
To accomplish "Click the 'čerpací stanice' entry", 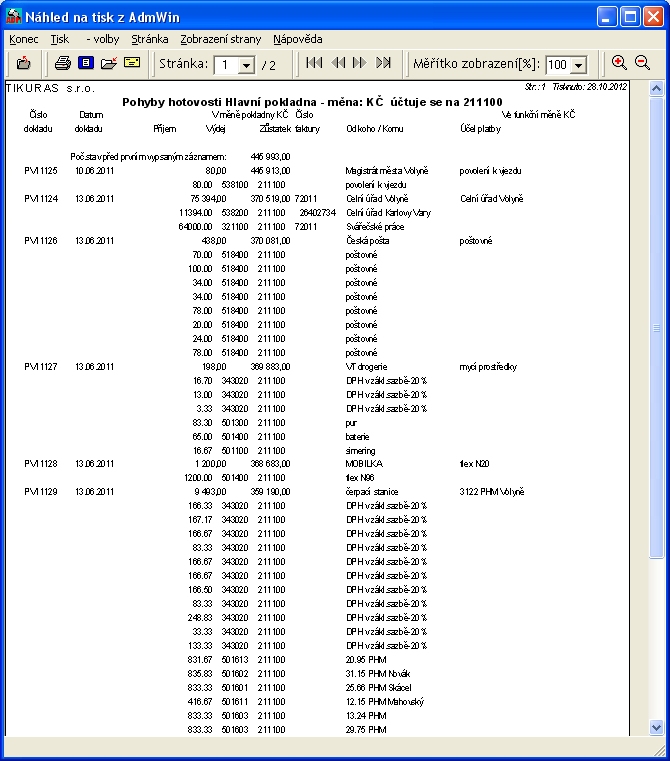I will coord(372,492).
